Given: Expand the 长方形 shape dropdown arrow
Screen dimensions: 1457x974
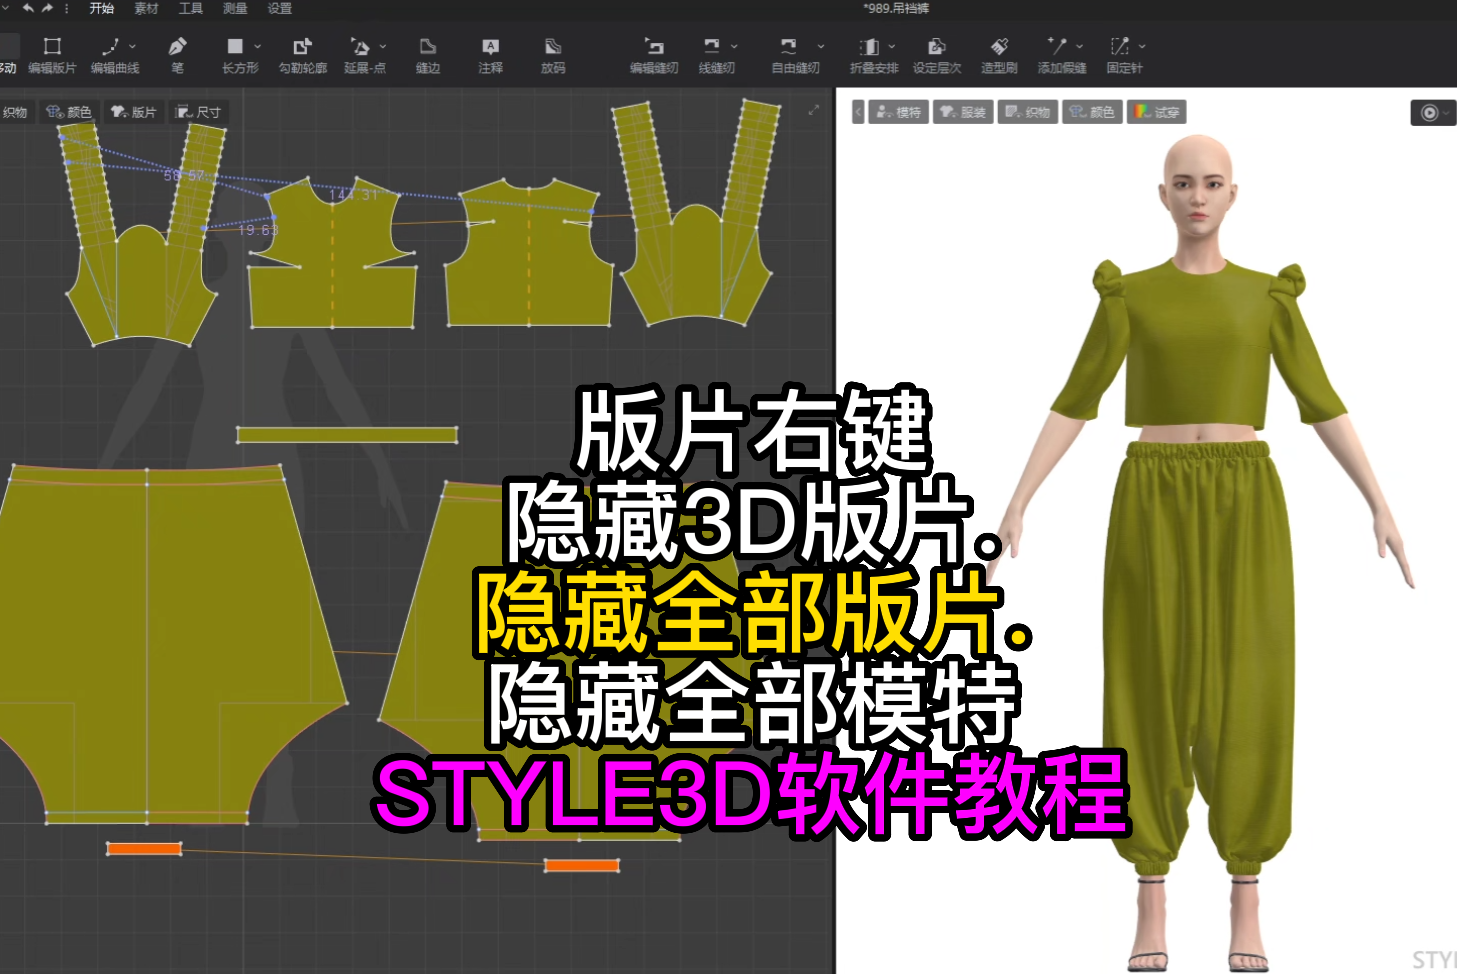Looking at the screenshot, I should coord(258,46).
